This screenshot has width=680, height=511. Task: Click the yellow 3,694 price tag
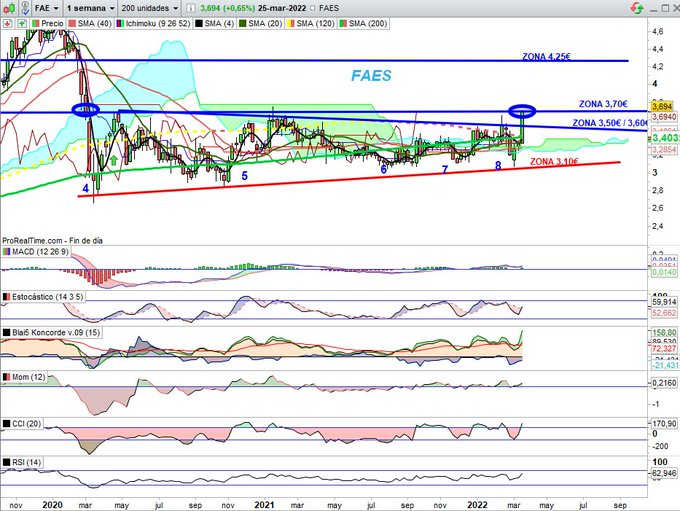pyautogui.click(x=662, y=107)
